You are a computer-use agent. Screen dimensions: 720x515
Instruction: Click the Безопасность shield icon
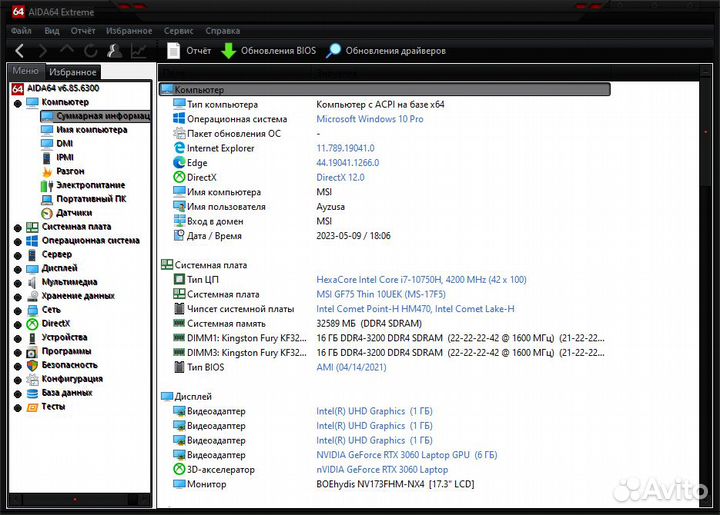point(32,365)
